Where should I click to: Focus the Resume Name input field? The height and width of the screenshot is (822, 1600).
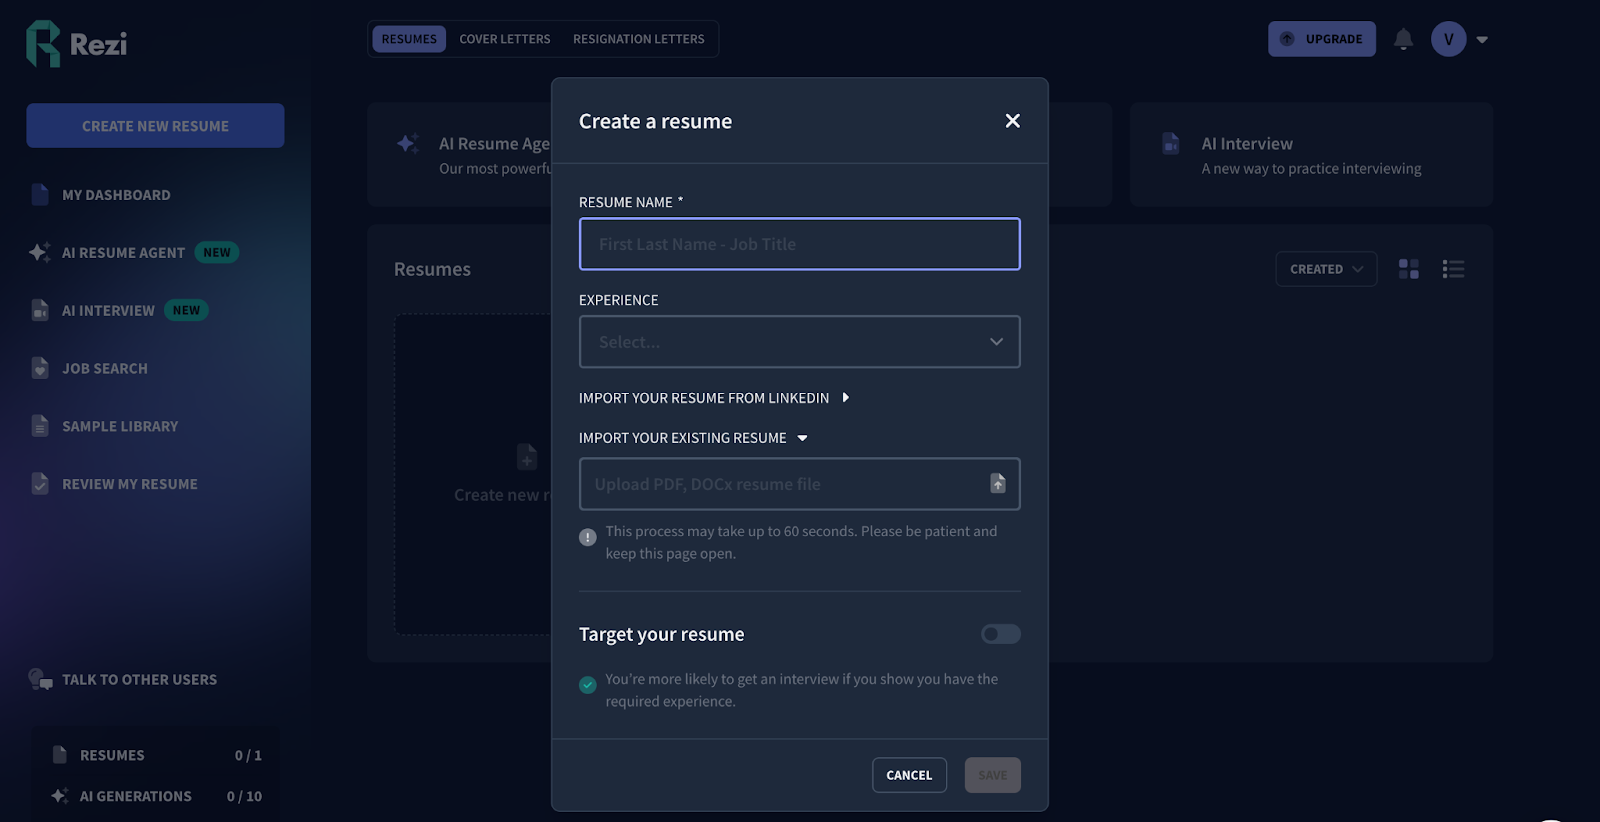pos(799,244)
